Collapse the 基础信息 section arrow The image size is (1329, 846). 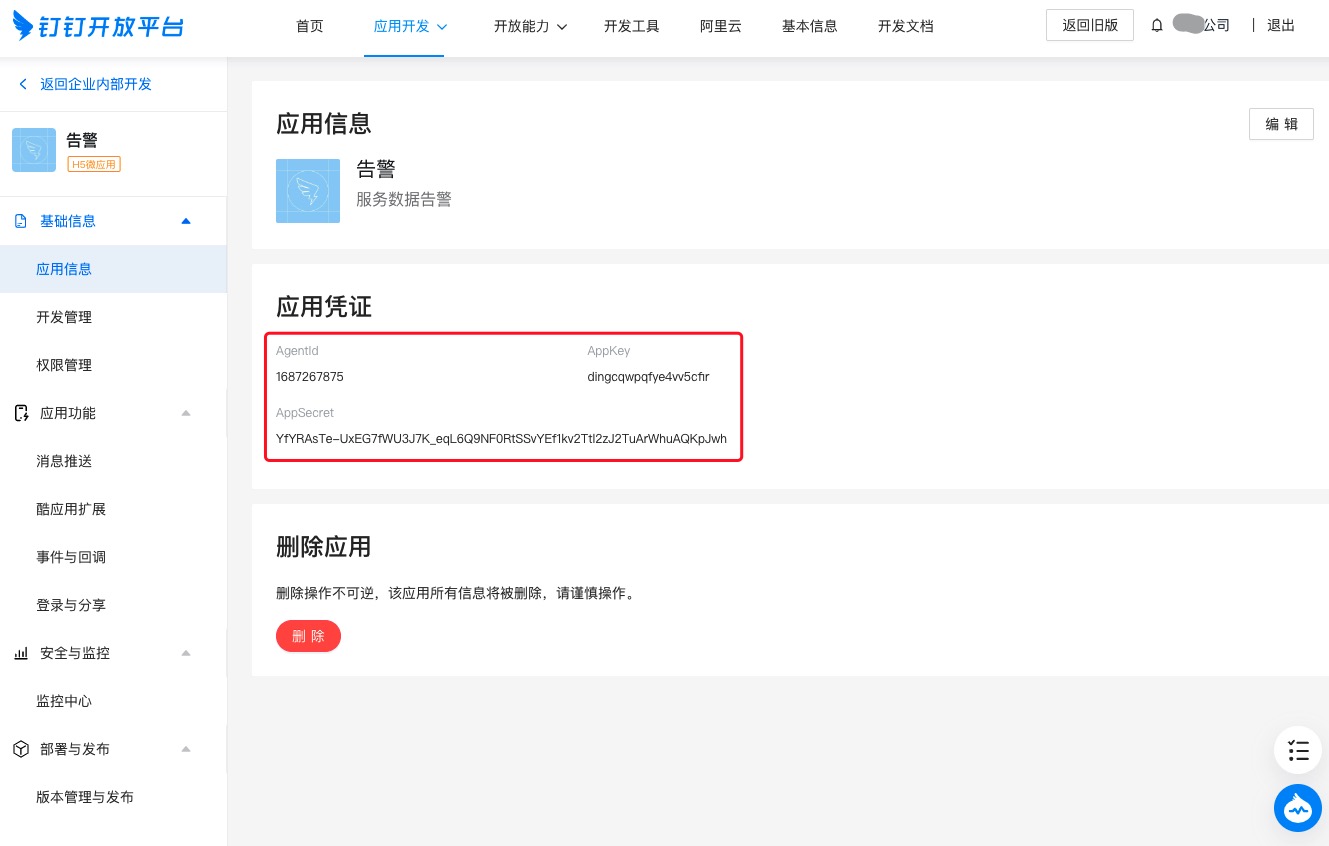[x=186, y=221]
